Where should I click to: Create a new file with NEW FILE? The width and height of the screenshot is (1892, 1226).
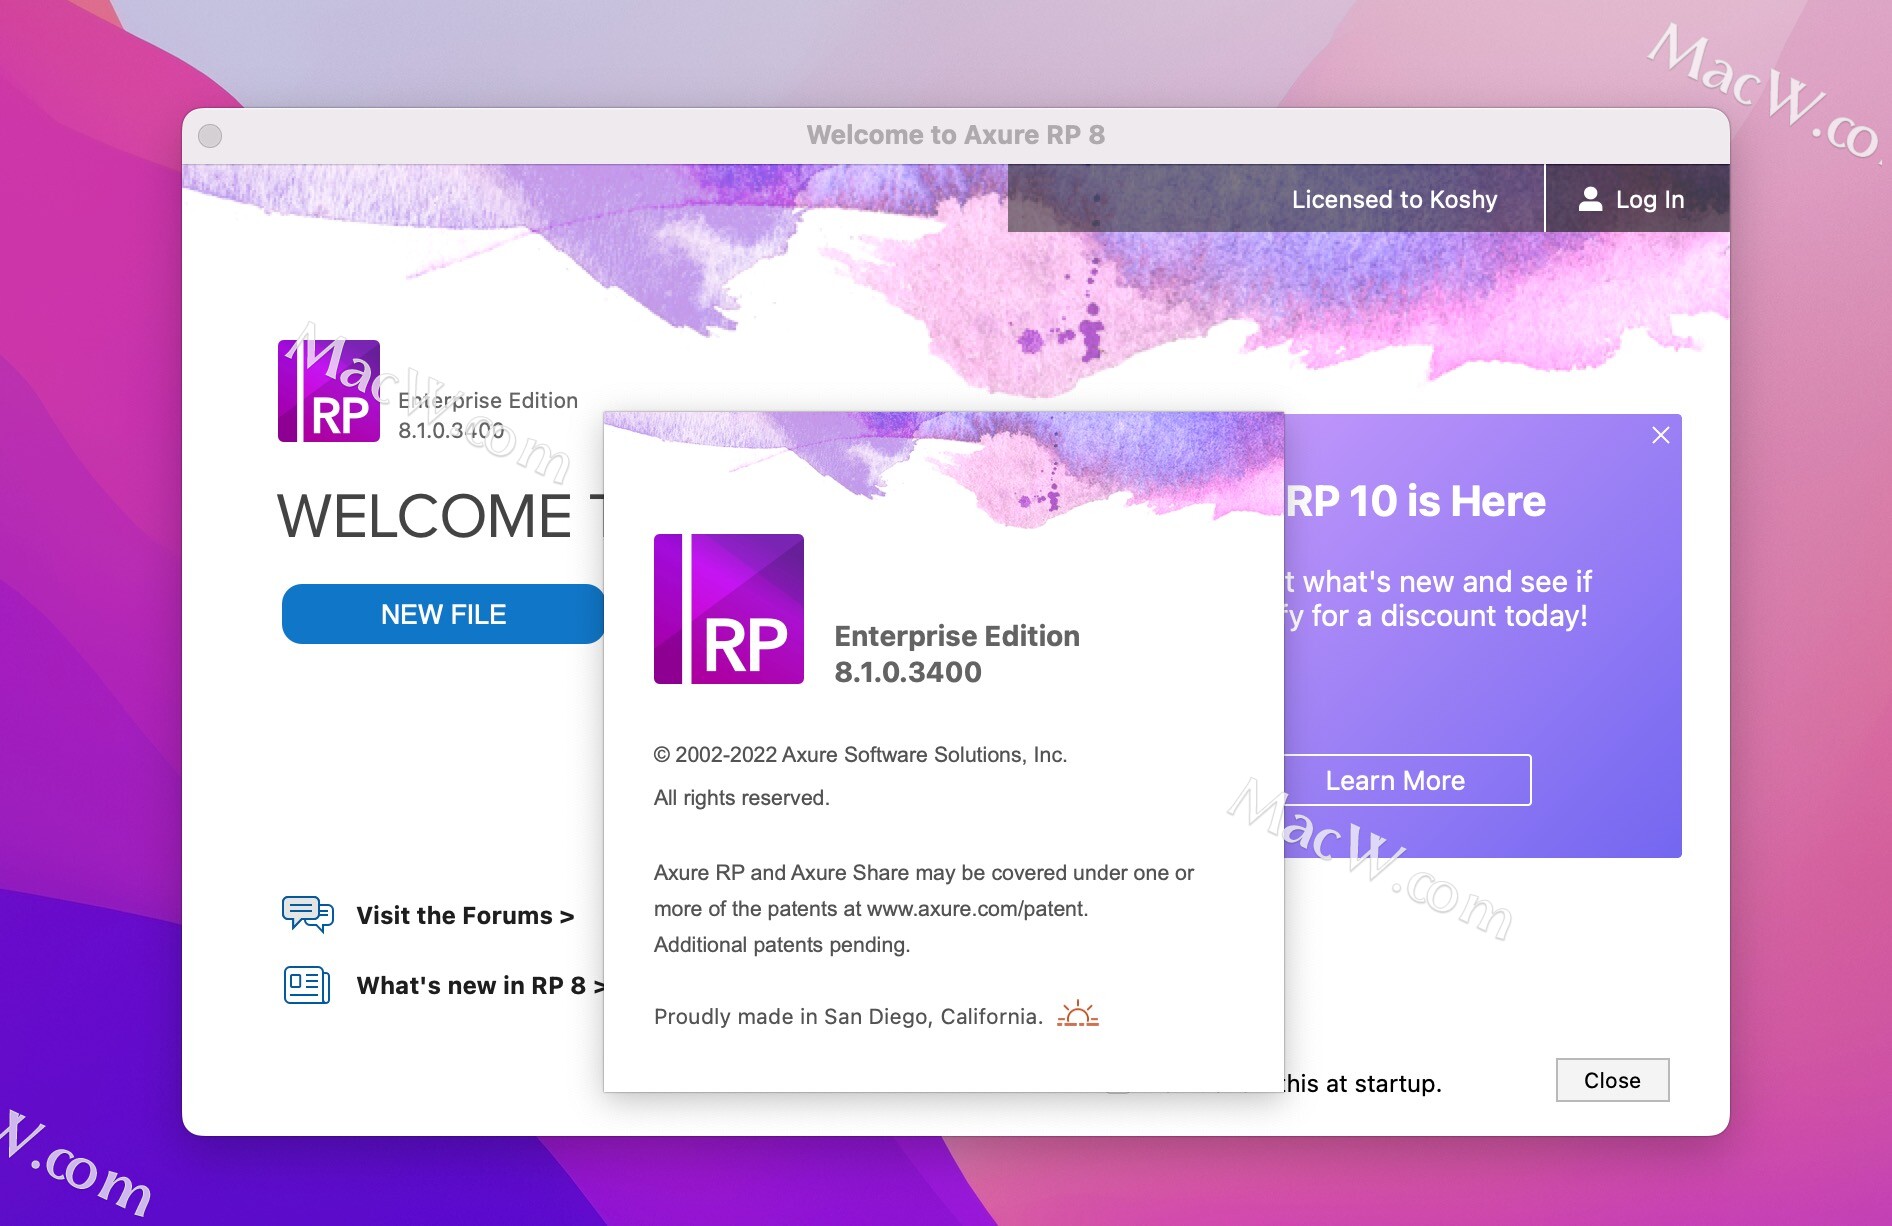pyautogui.click(x=443, y=614)
